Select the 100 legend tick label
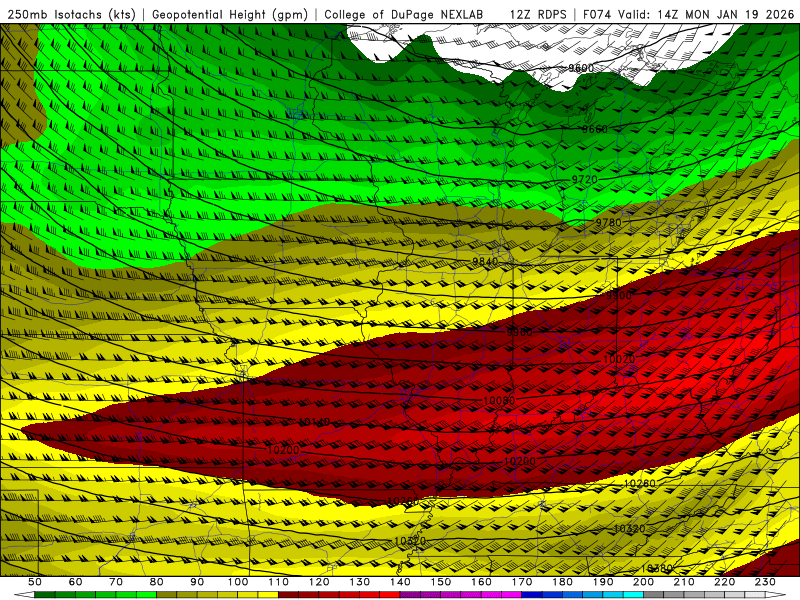This screenshot has height=600, width=800. [238, 582]
